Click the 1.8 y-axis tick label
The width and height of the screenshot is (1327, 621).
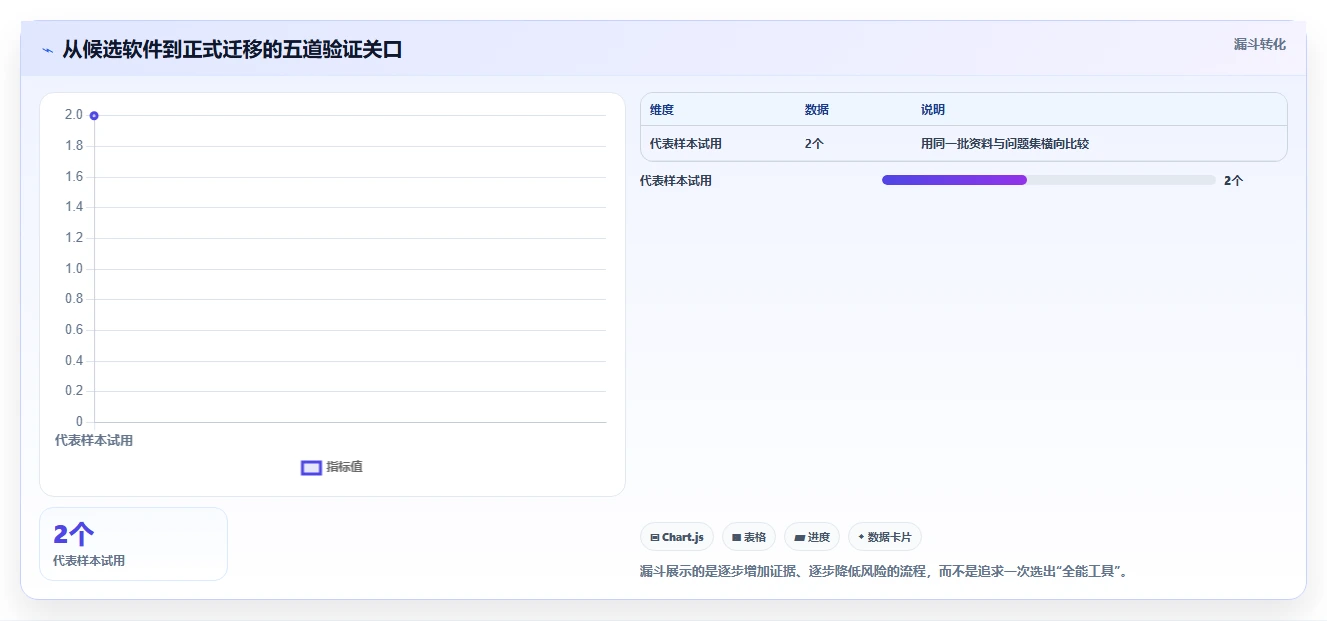point(74,146)
